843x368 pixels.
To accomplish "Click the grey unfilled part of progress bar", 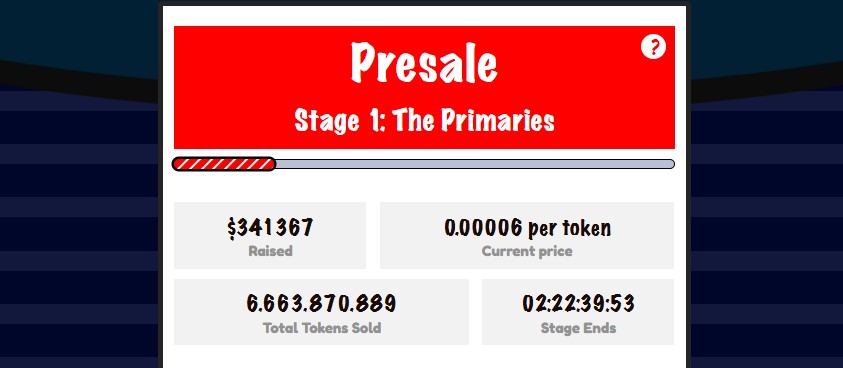I will point(475,164).
